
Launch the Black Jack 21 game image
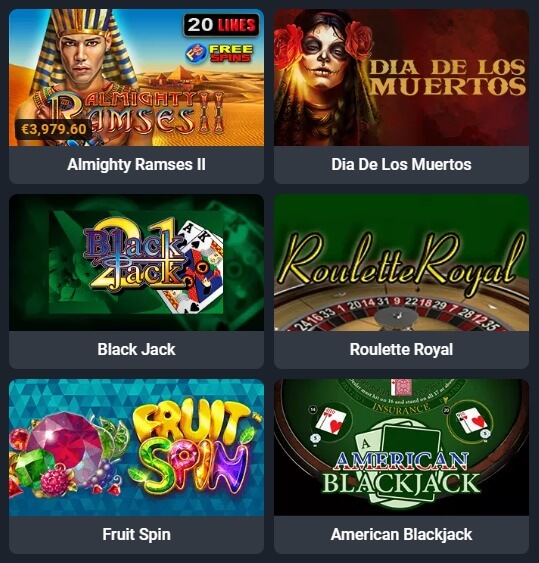click(x=136, y=262)
